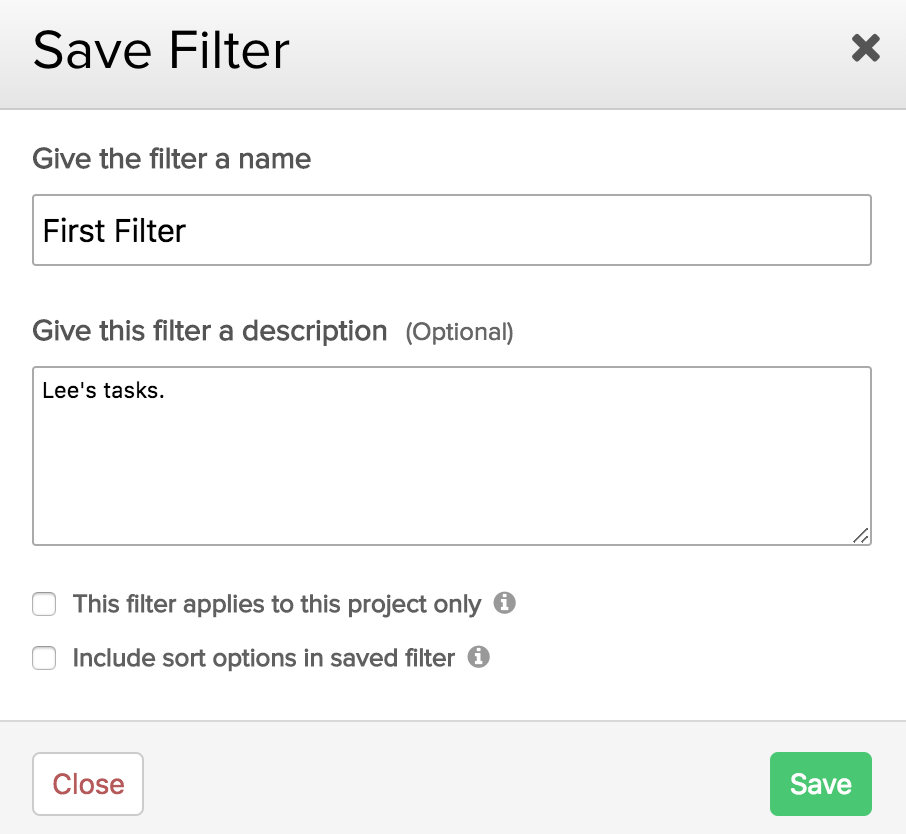906x834 pixels.
Task: Click the "This filter applies to this project only" label
Action: [276, 604]
